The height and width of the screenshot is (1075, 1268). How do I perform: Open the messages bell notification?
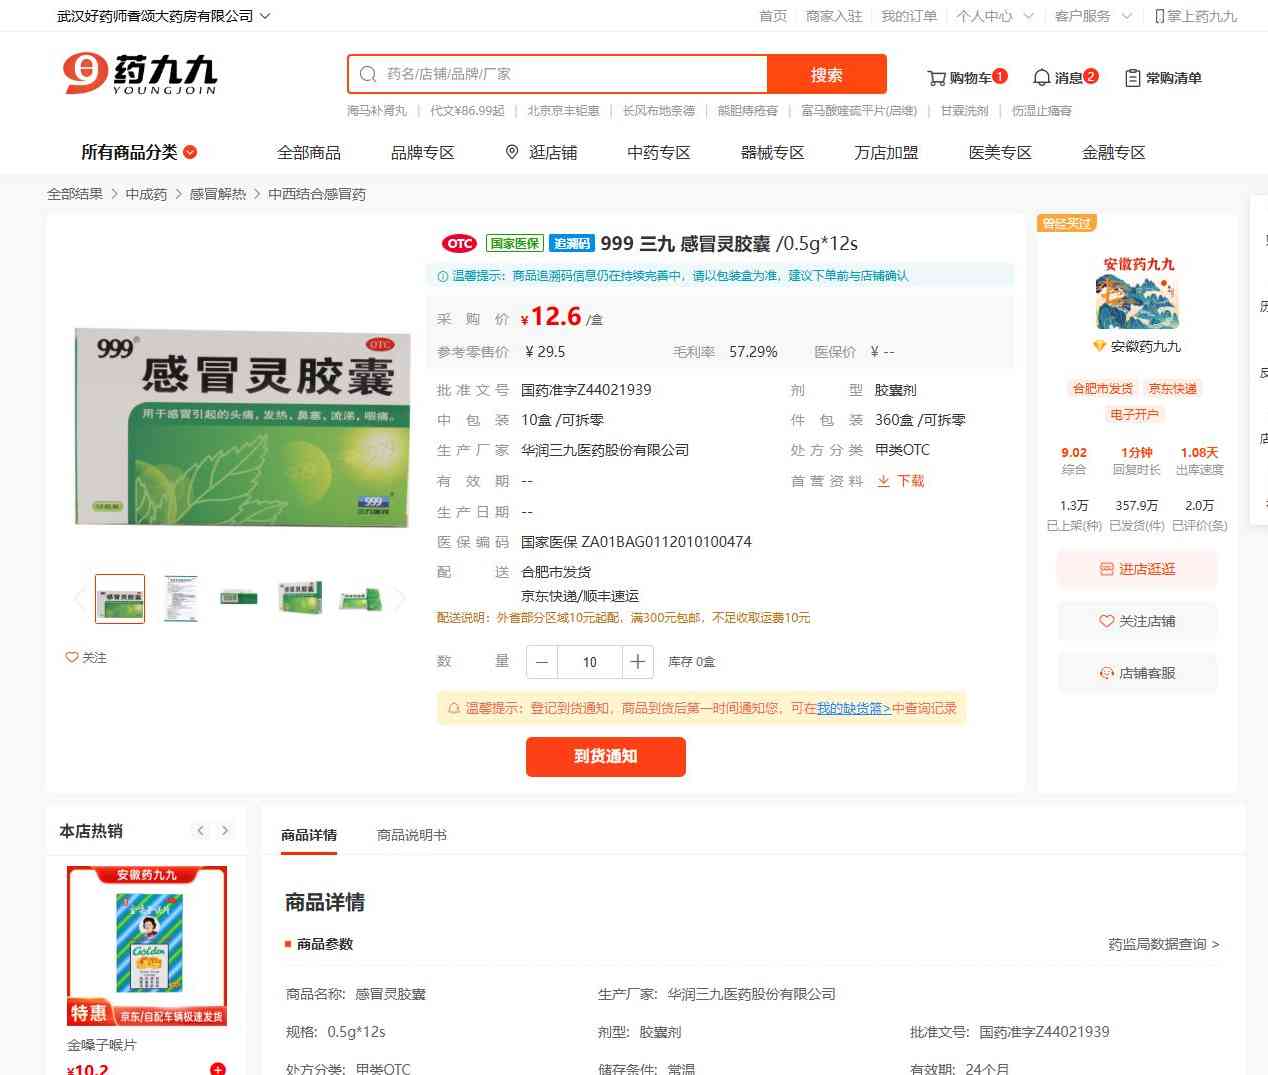point(1064,77)
